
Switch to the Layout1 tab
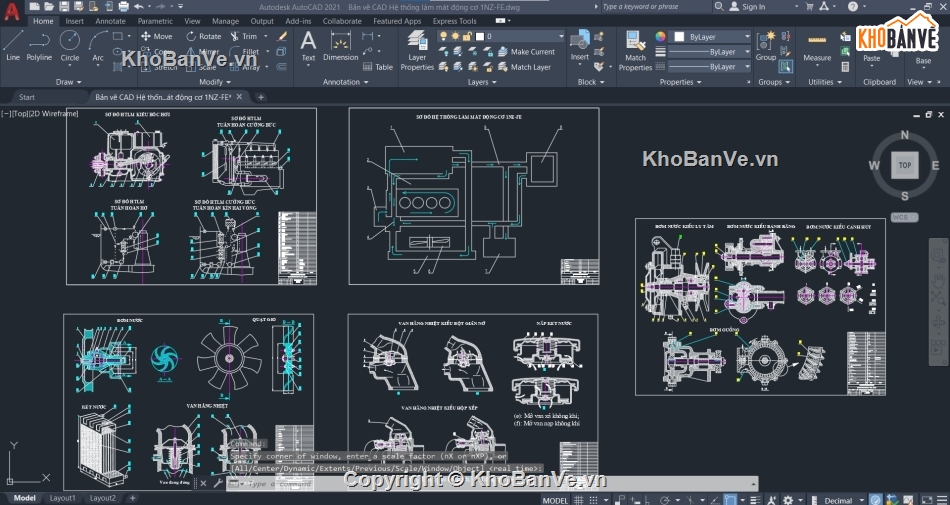click(x=62, y=498)
